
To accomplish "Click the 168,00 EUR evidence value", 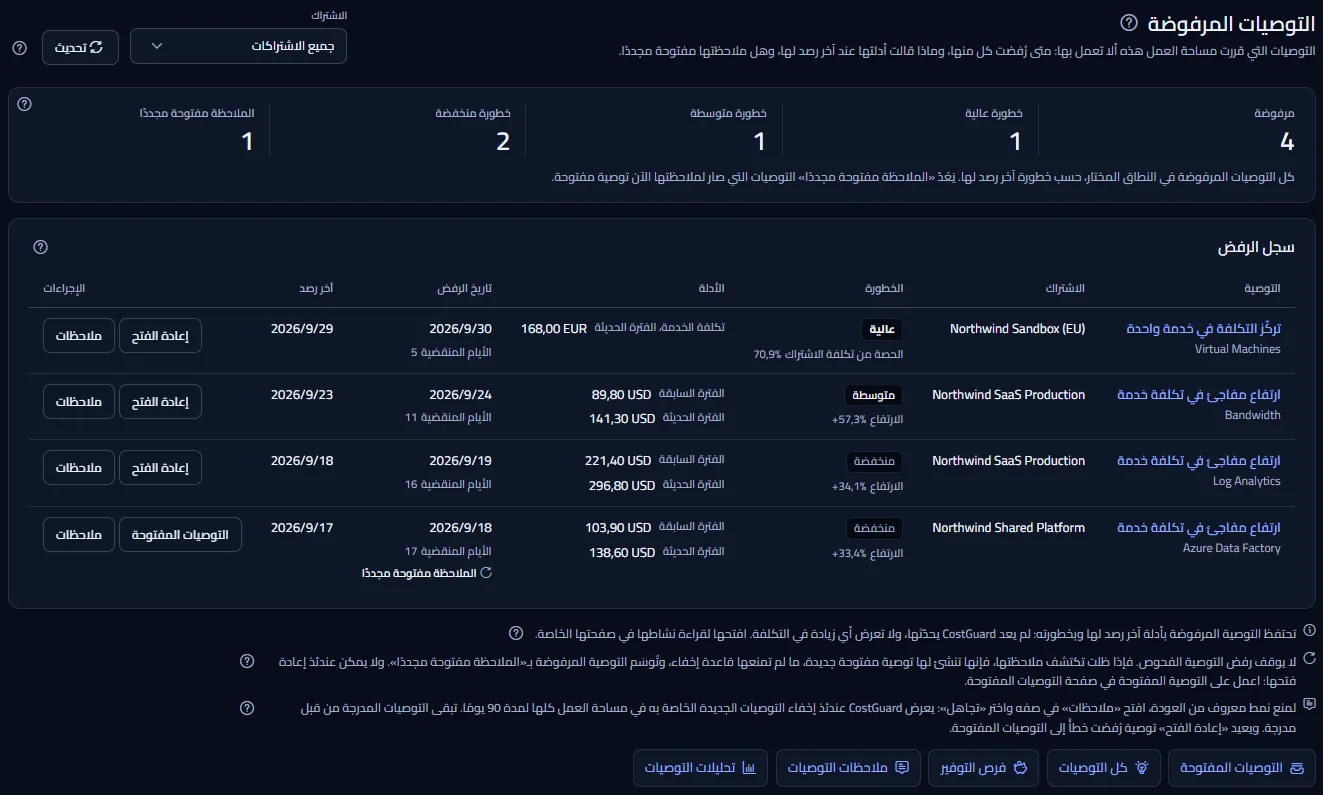I will click(x=554, y=329).
